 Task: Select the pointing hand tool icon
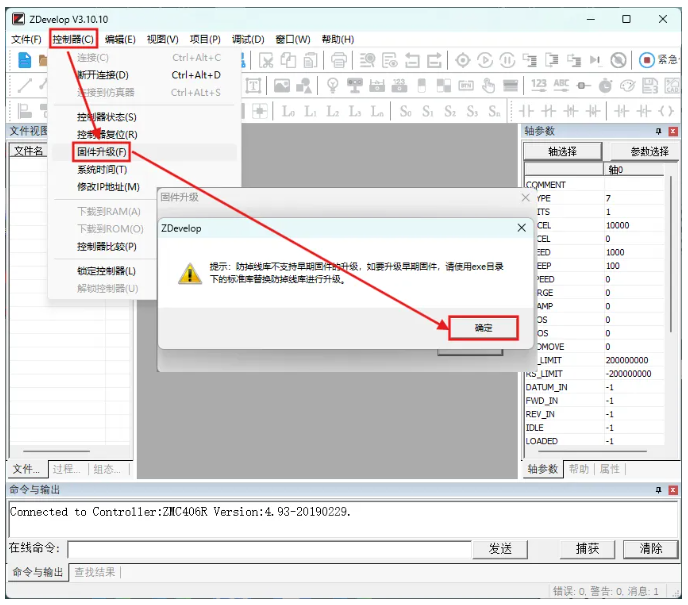[488, 86]
